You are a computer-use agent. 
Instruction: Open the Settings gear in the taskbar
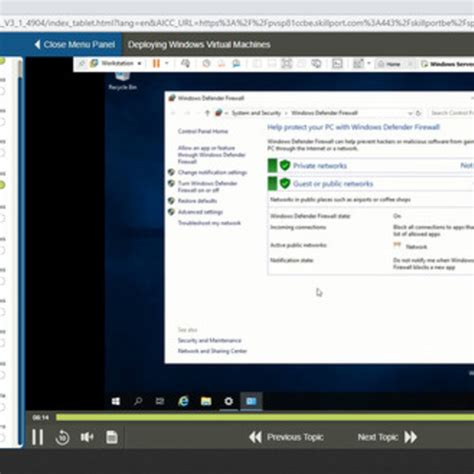point(229,401)
